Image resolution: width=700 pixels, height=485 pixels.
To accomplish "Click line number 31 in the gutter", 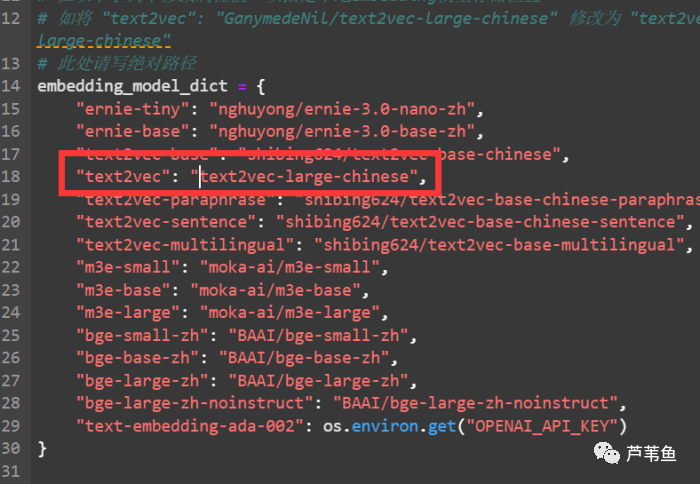I will click(11, 471).
